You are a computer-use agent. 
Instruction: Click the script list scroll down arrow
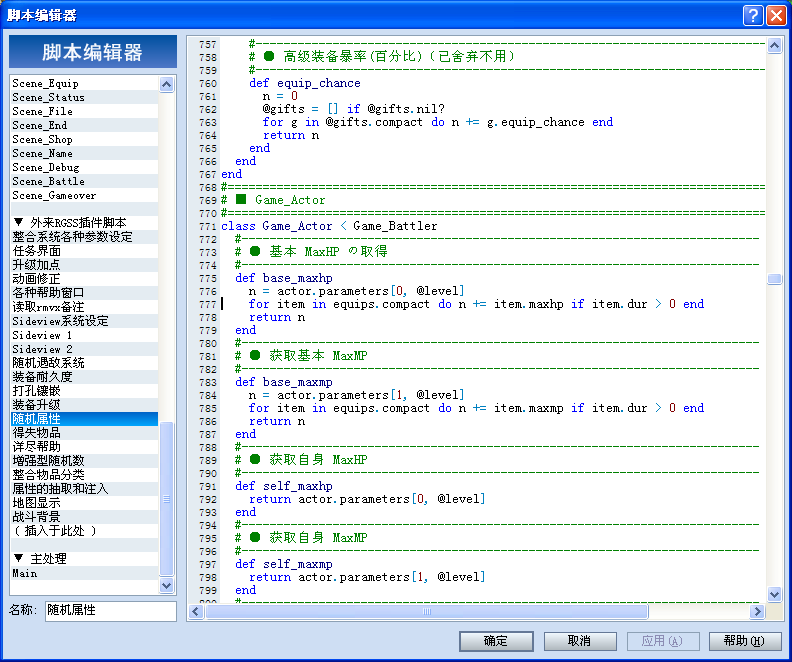(x=166, y=585)
